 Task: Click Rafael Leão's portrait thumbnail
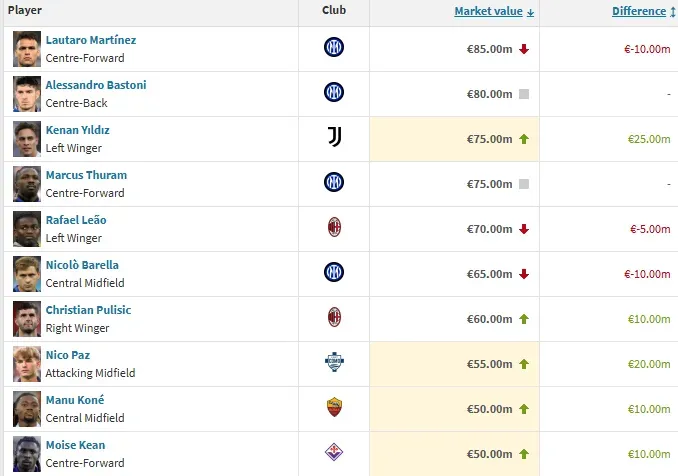coord(27,228)
